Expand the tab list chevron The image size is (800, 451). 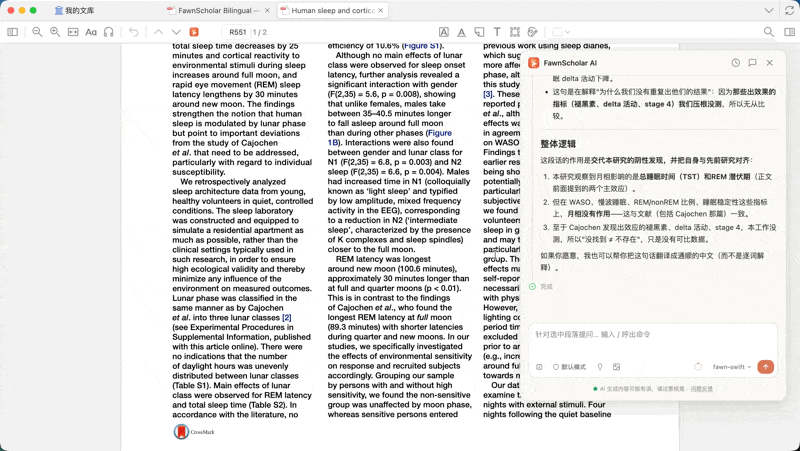(x=769, y=11)
